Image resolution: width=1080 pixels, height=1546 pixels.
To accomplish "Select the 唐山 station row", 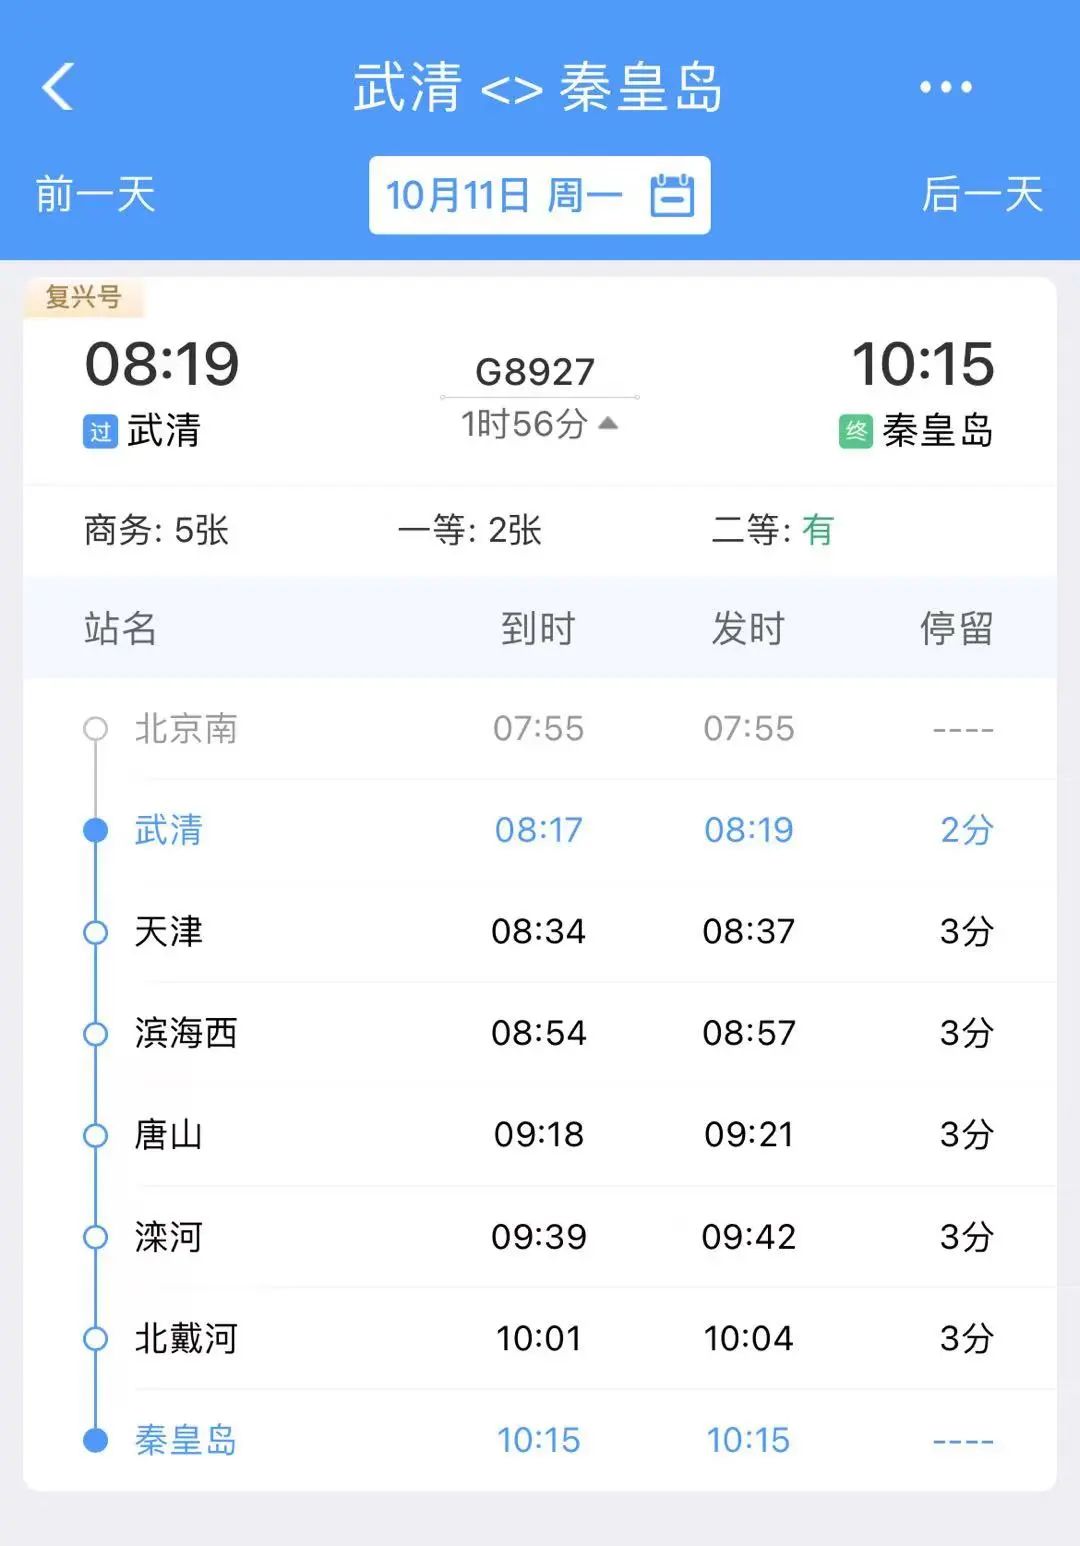I will [x=540, y=1135].
